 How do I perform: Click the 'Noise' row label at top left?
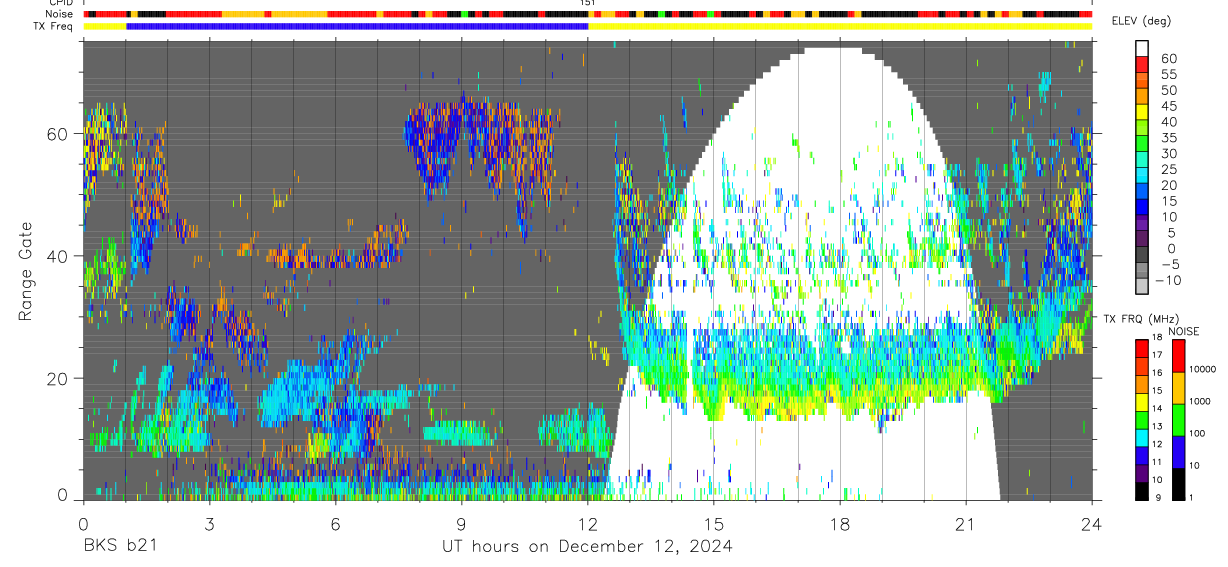point(61,15)
